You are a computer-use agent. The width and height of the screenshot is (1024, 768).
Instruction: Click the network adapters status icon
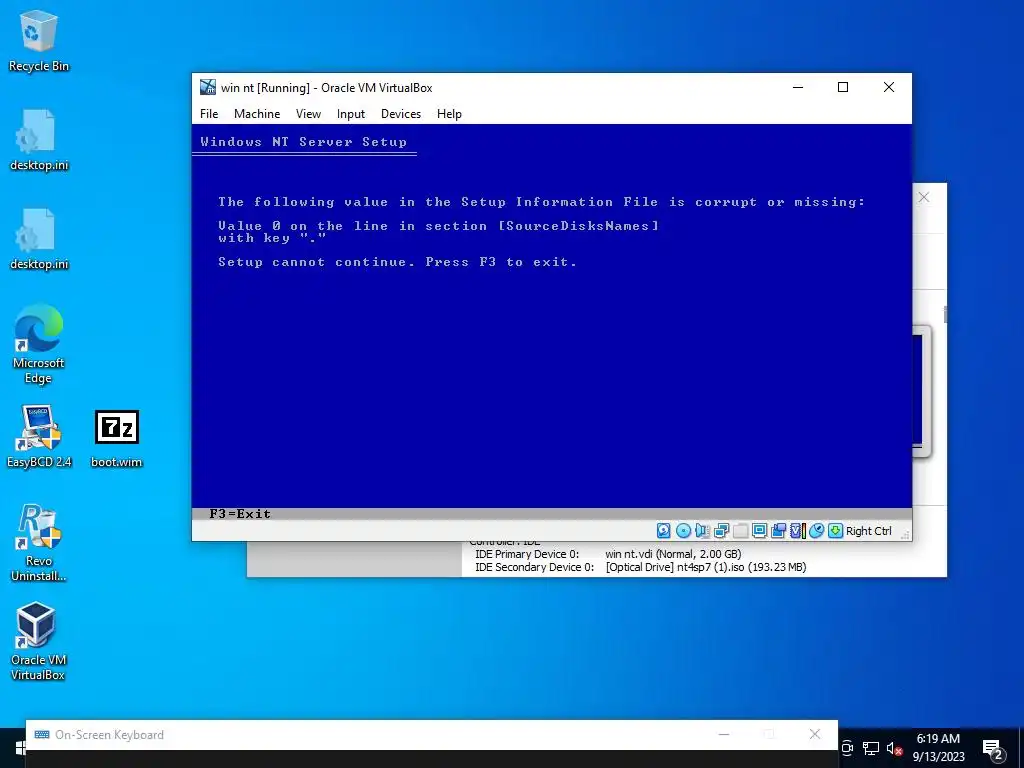pyautogui.click(x=721, y=531)
